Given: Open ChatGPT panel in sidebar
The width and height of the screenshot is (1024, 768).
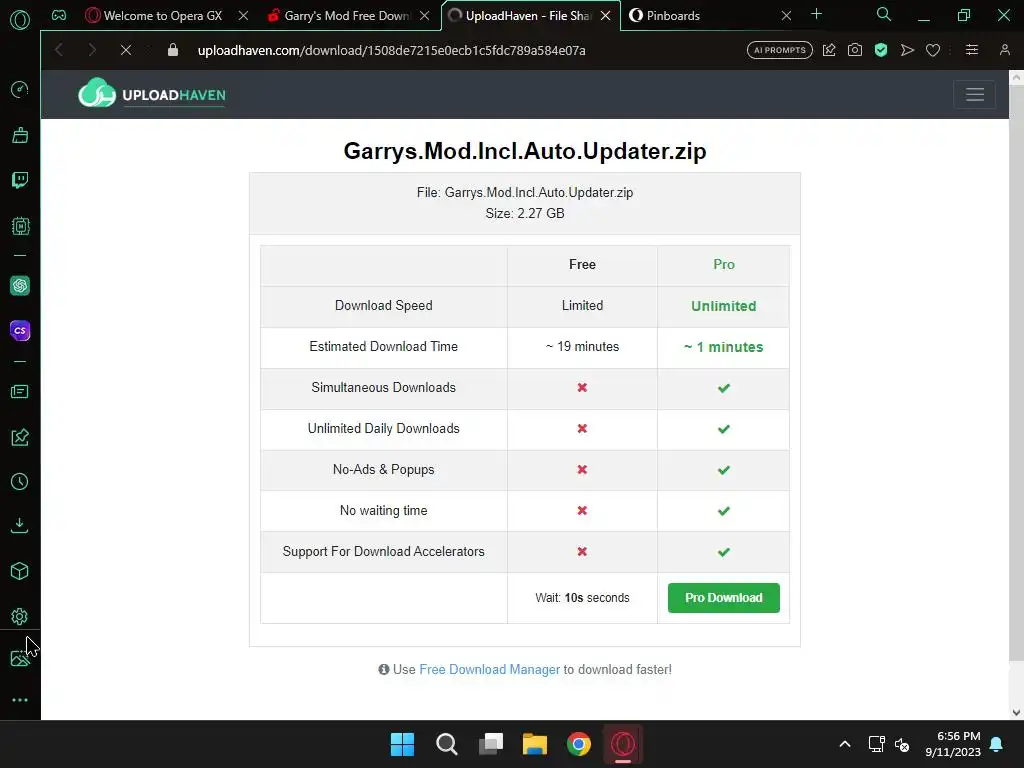Looking at the screenshot, I should pyautogui.click(x=20, y=285).
